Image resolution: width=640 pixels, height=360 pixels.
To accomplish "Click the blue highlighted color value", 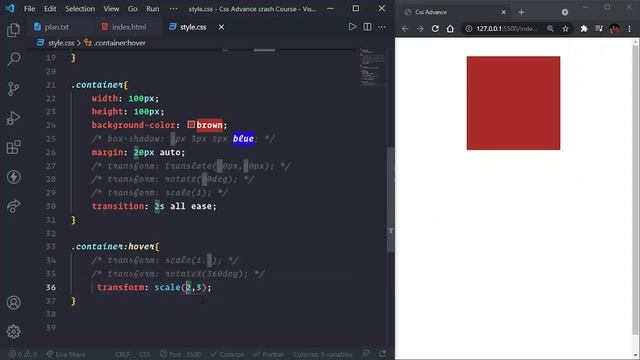I will 243,138.
